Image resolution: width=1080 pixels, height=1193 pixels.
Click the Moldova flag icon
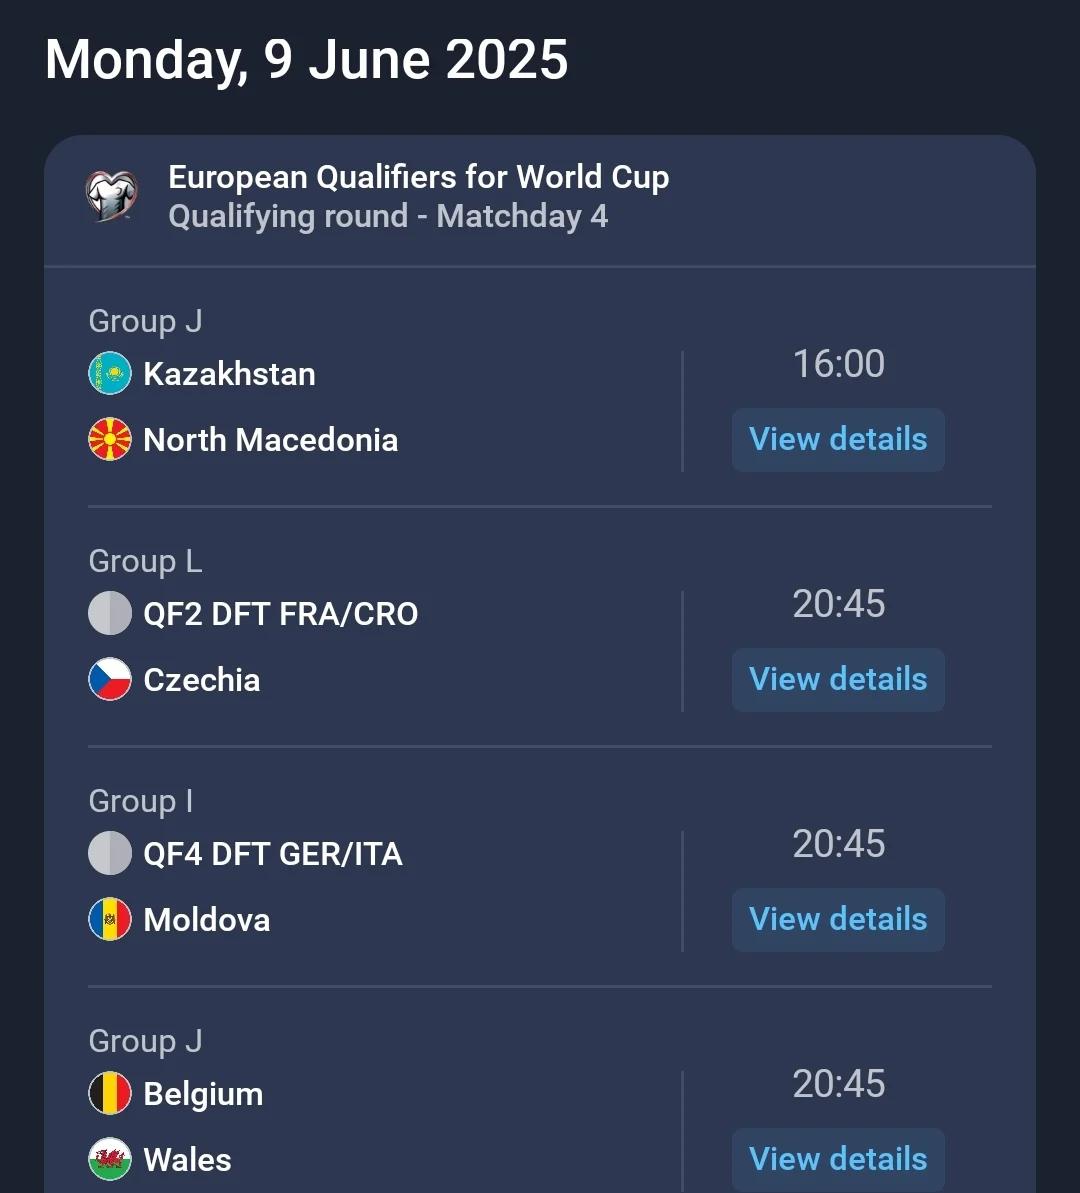pyautogui.click(x=110, y=920)
